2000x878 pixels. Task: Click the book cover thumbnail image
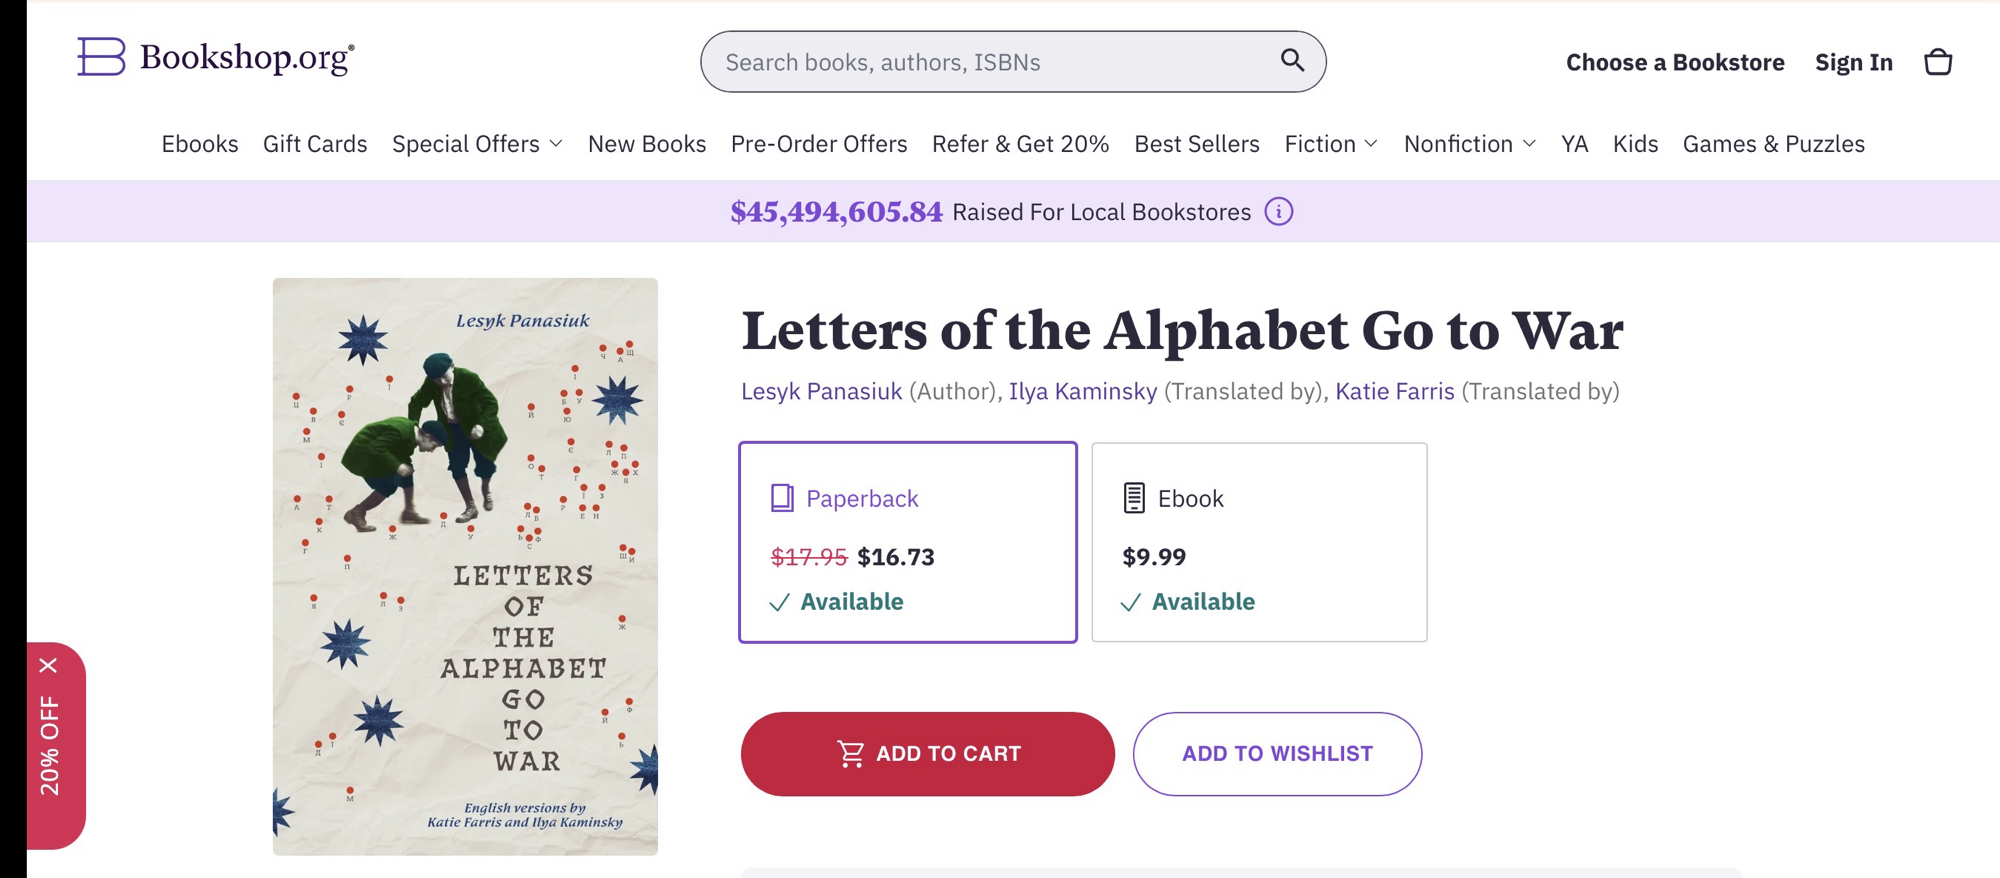[x=465, y=566]
